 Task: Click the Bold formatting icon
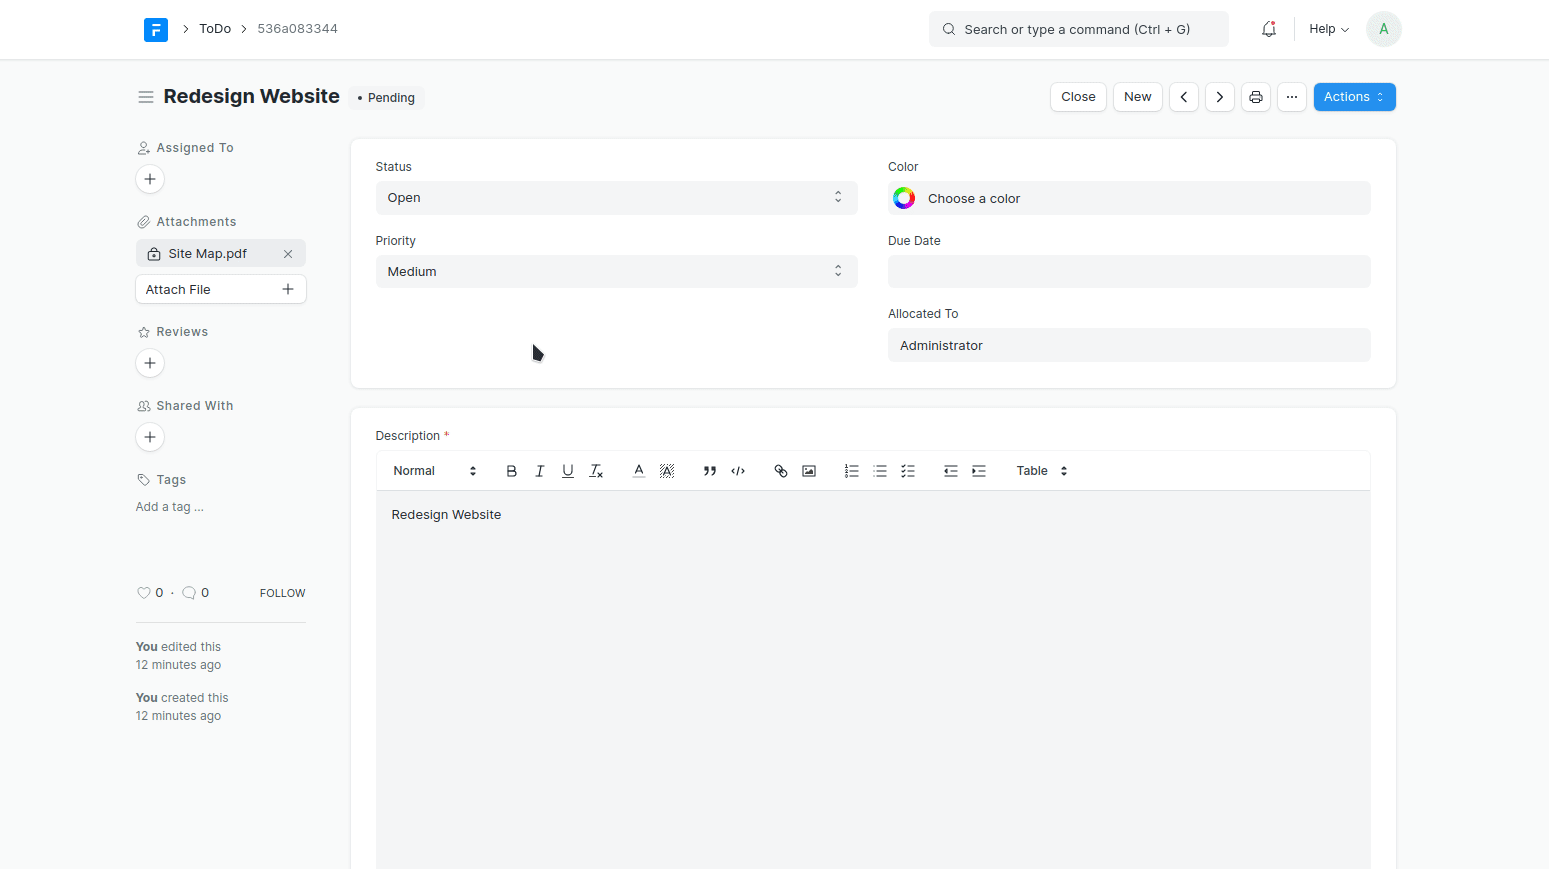[x=511, y=471]
